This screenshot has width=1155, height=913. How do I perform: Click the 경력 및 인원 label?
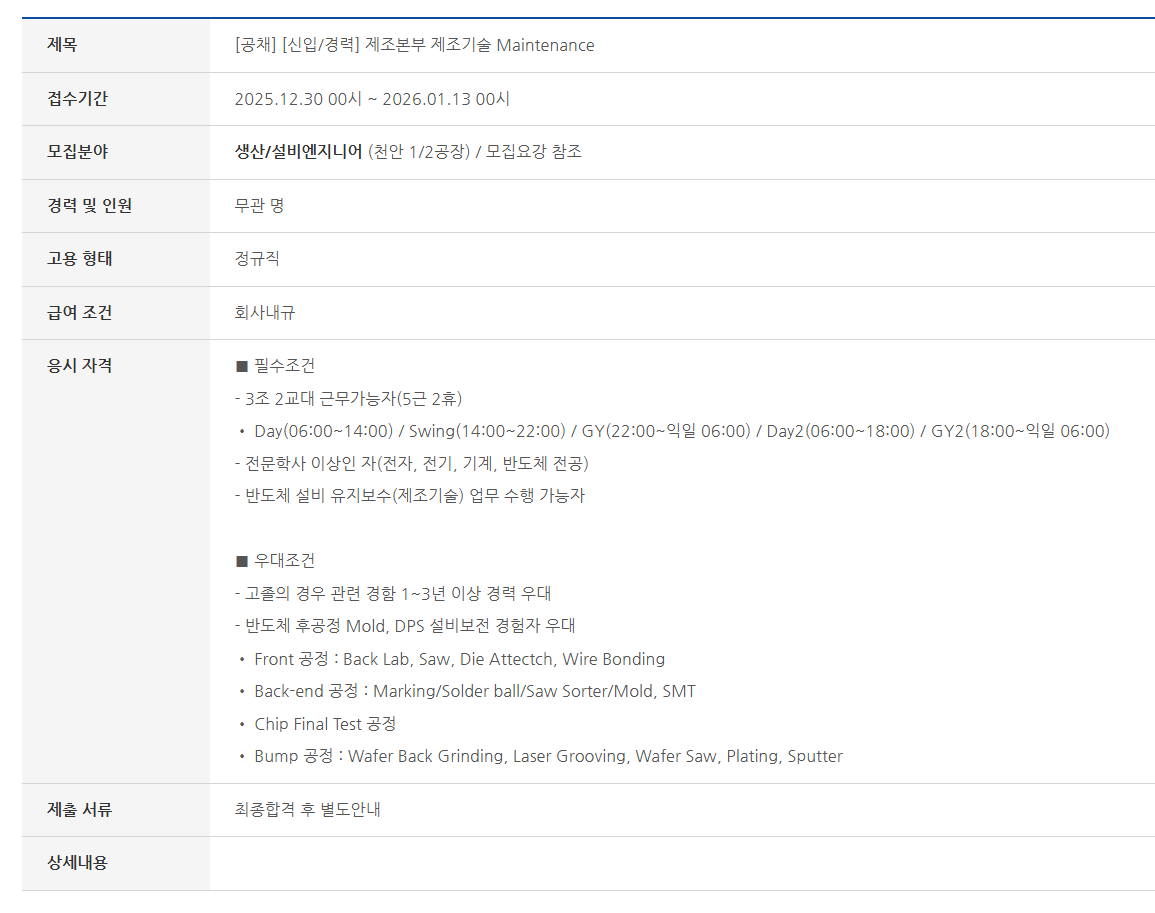pyautogui.click(x=90, y=206)
